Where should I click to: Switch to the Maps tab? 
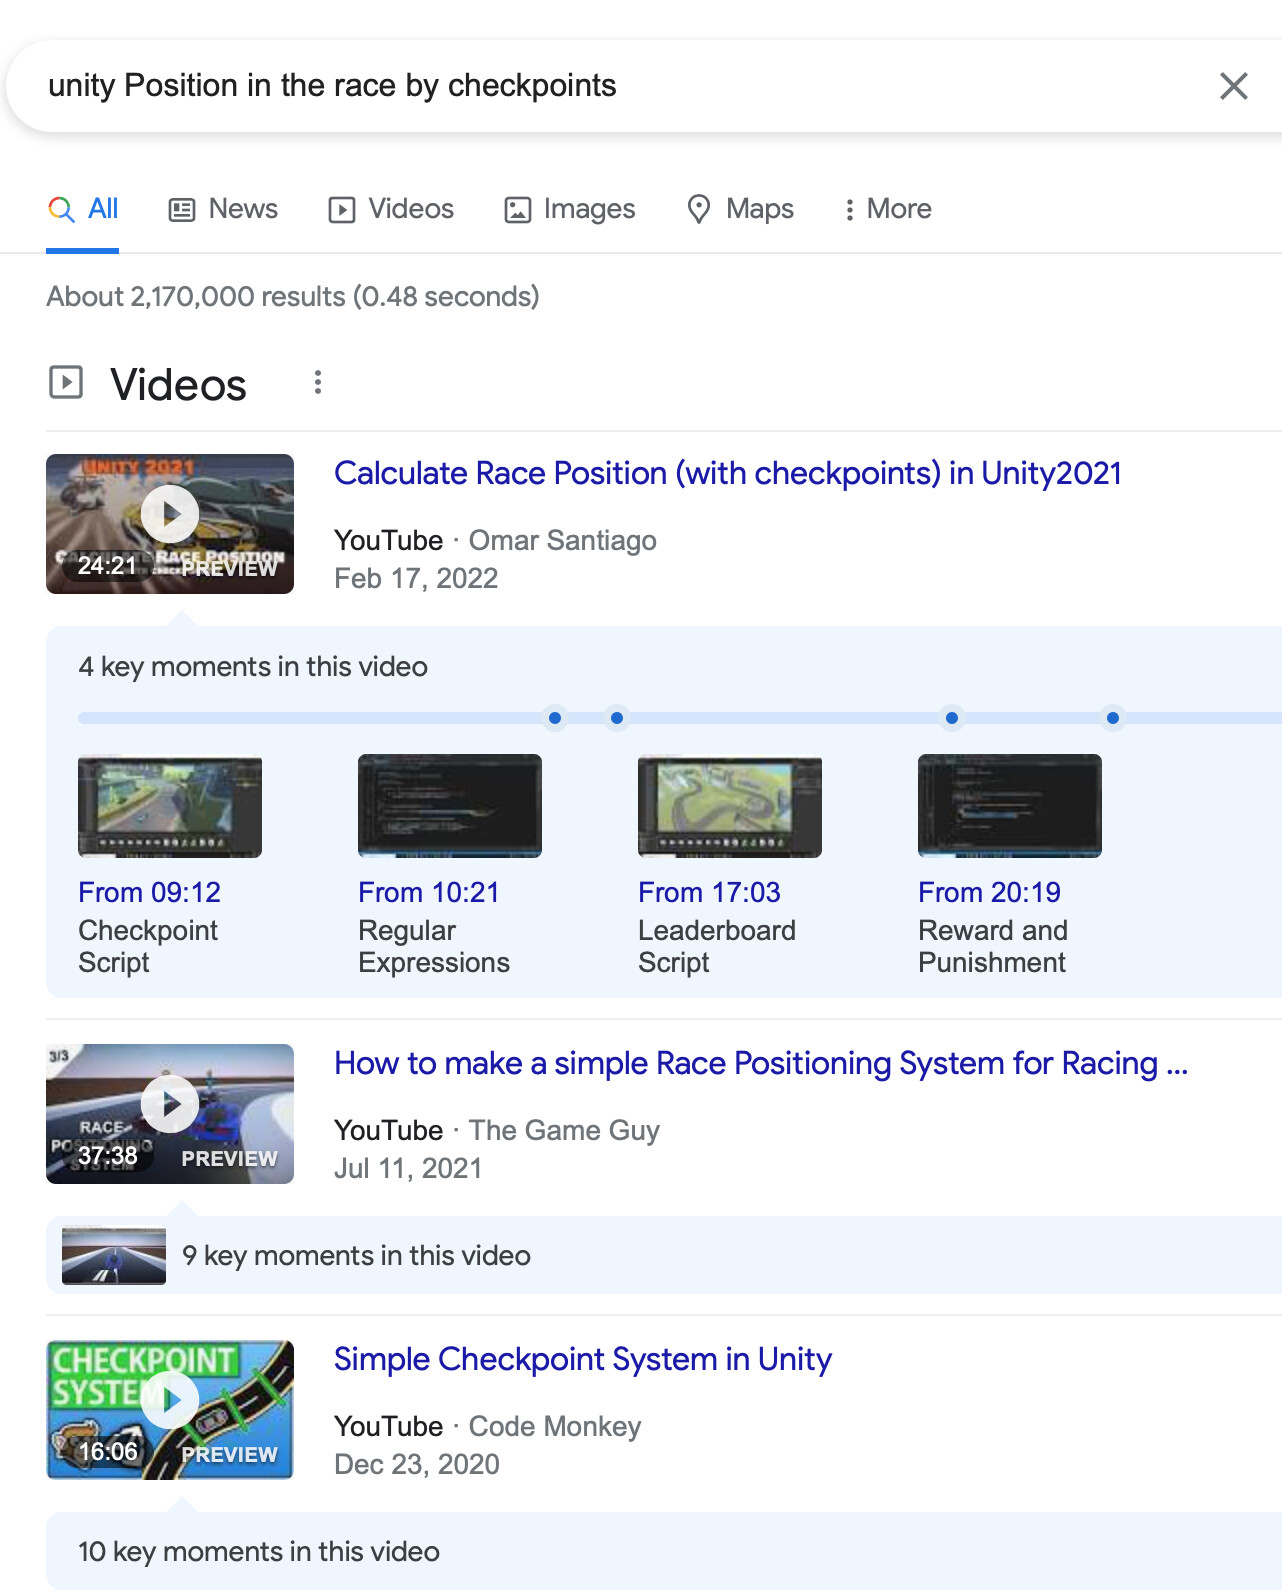coord(740,209)
